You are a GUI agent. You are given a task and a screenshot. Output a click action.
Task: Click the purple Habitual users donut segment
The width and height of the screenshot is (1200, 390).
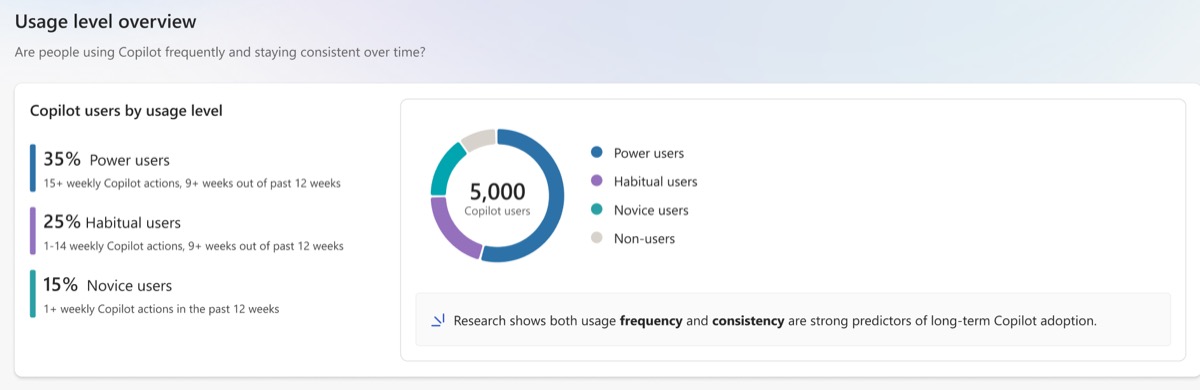tap(451, 230)
